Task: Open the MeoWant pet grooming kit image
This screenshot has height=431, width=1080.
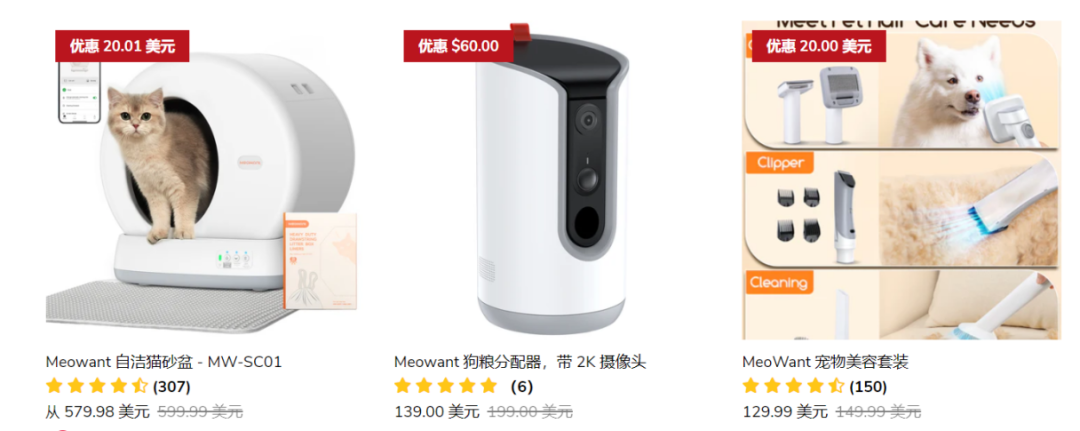Action: click(900, 180)
